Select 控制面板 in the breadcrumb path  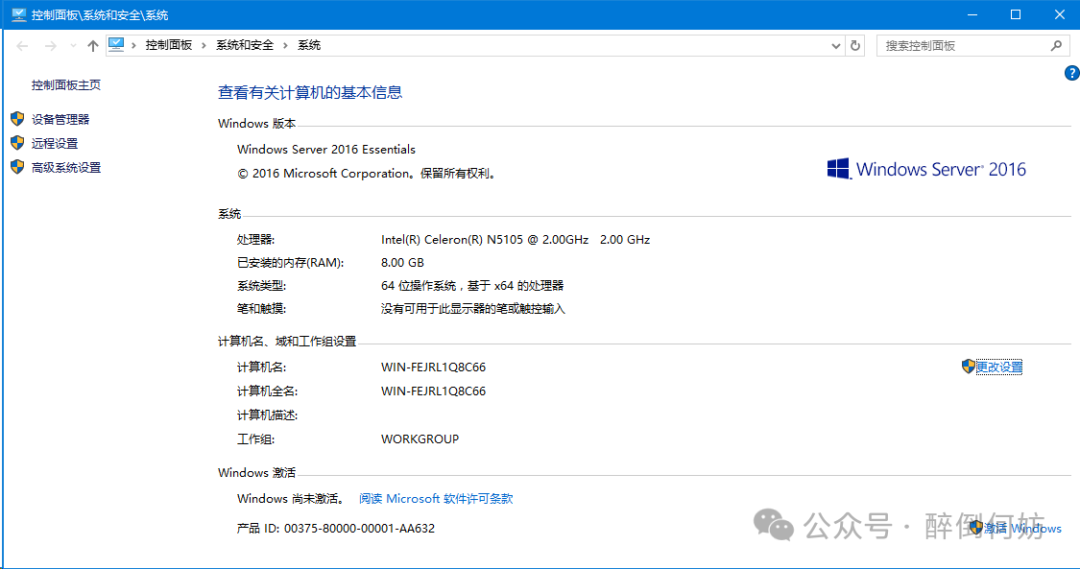click(x=168, y=46)
